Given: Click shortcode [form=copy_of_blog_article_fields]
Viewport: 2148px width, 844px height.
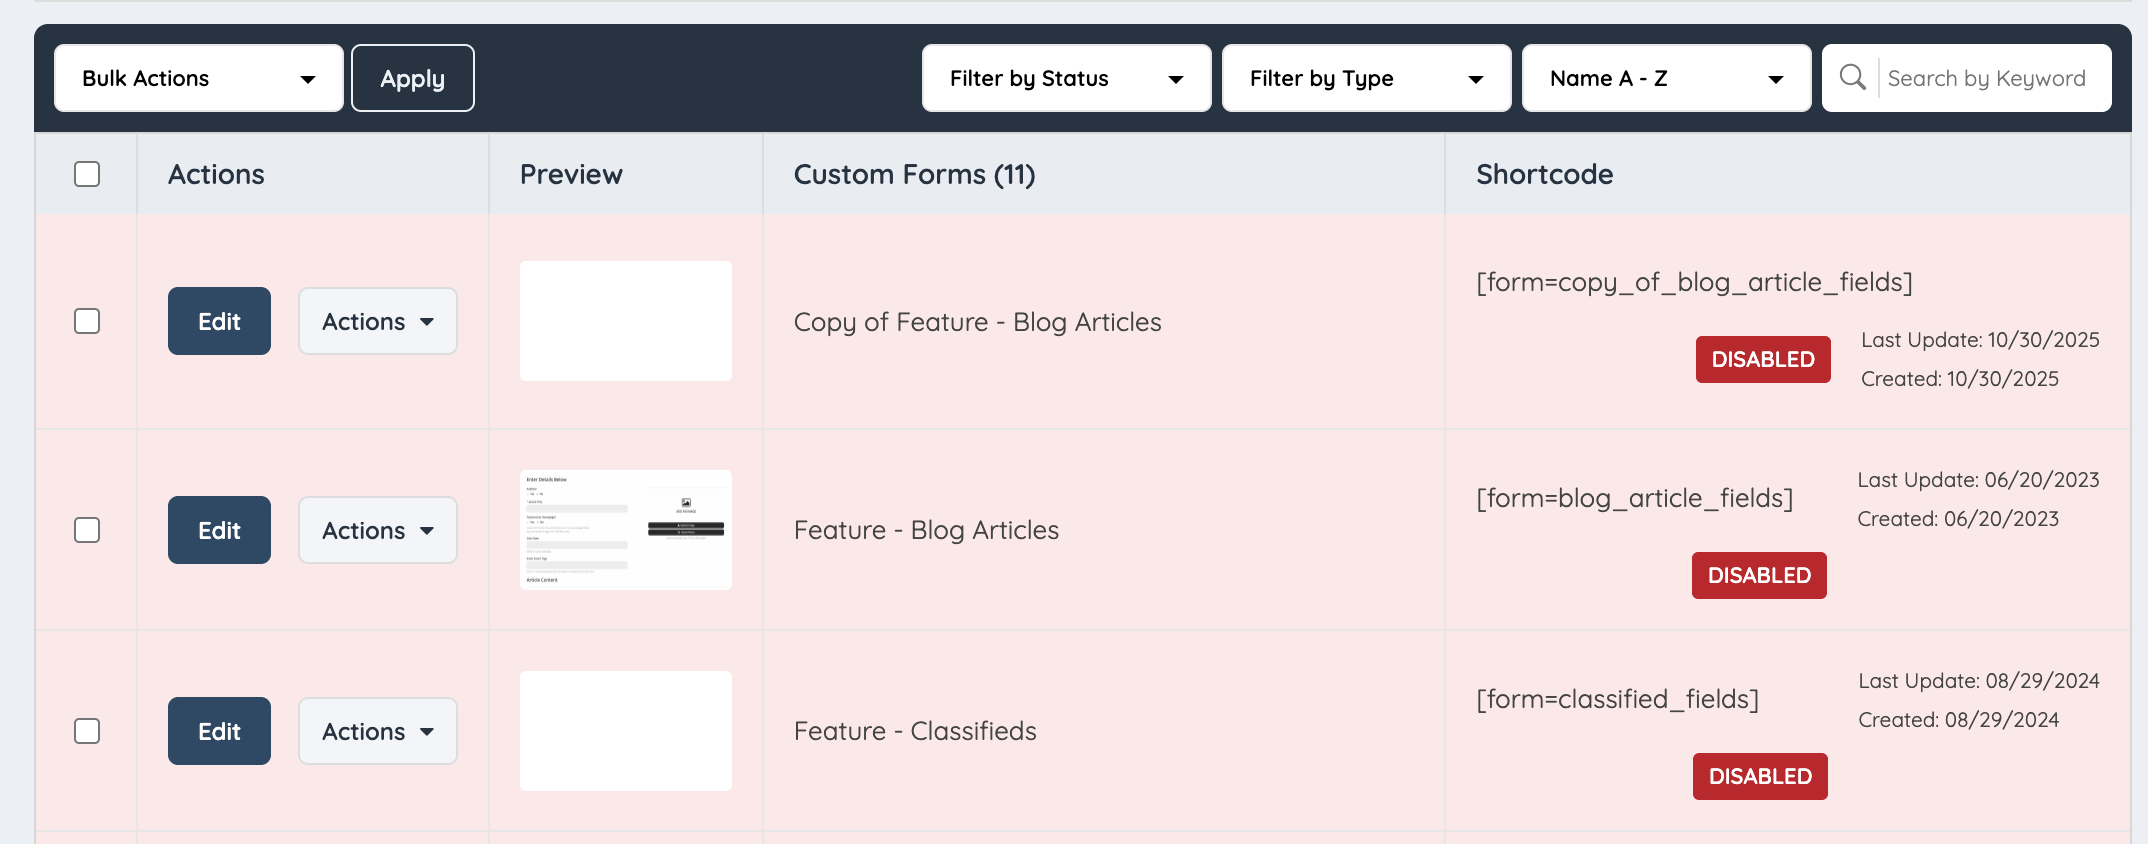Looking at the screenshot, I should pos(1694,282).
